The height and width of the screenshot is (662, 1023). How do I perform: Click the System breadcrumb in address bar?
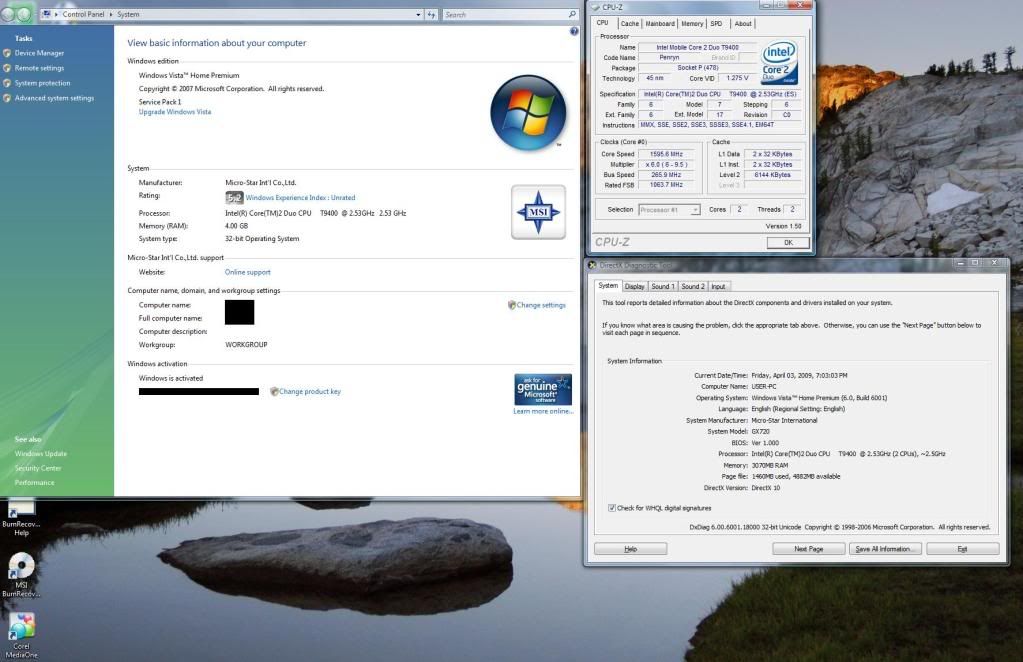[x=128, y=14]
